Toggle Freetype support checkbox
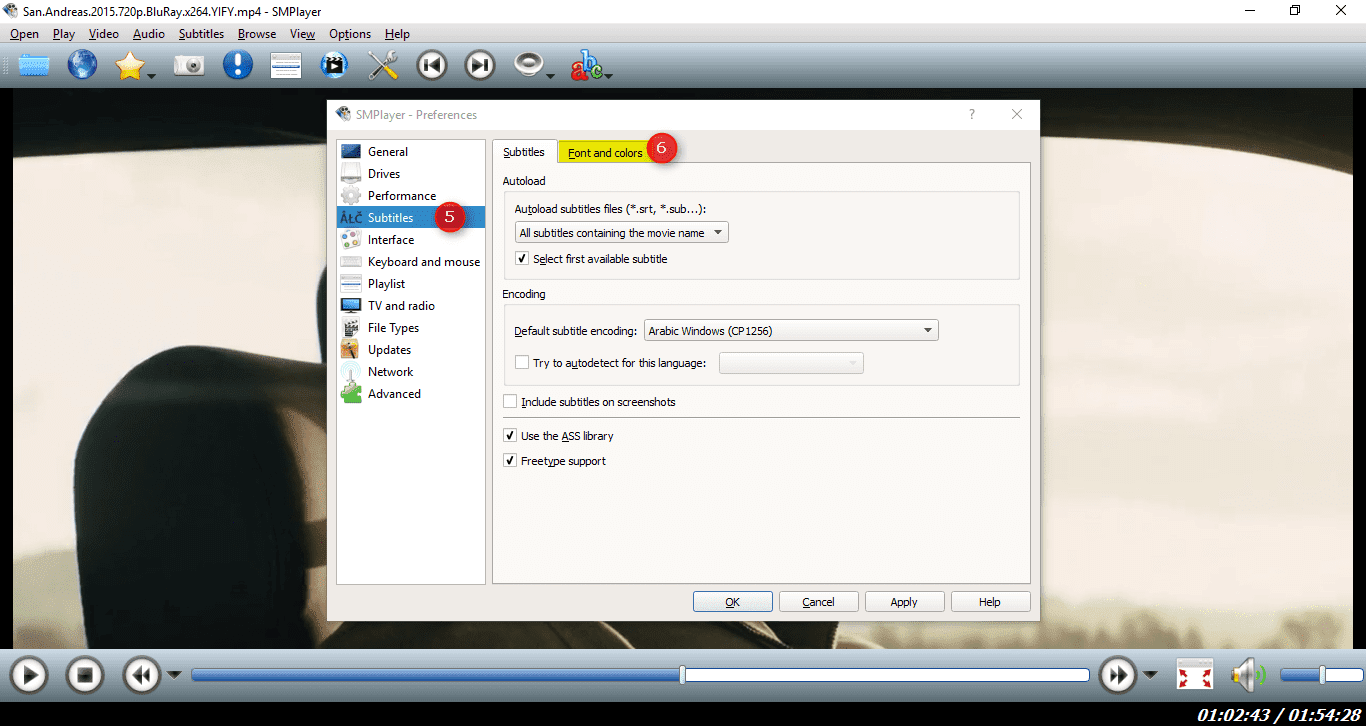The image size is (1366, 726). [510, 461]
